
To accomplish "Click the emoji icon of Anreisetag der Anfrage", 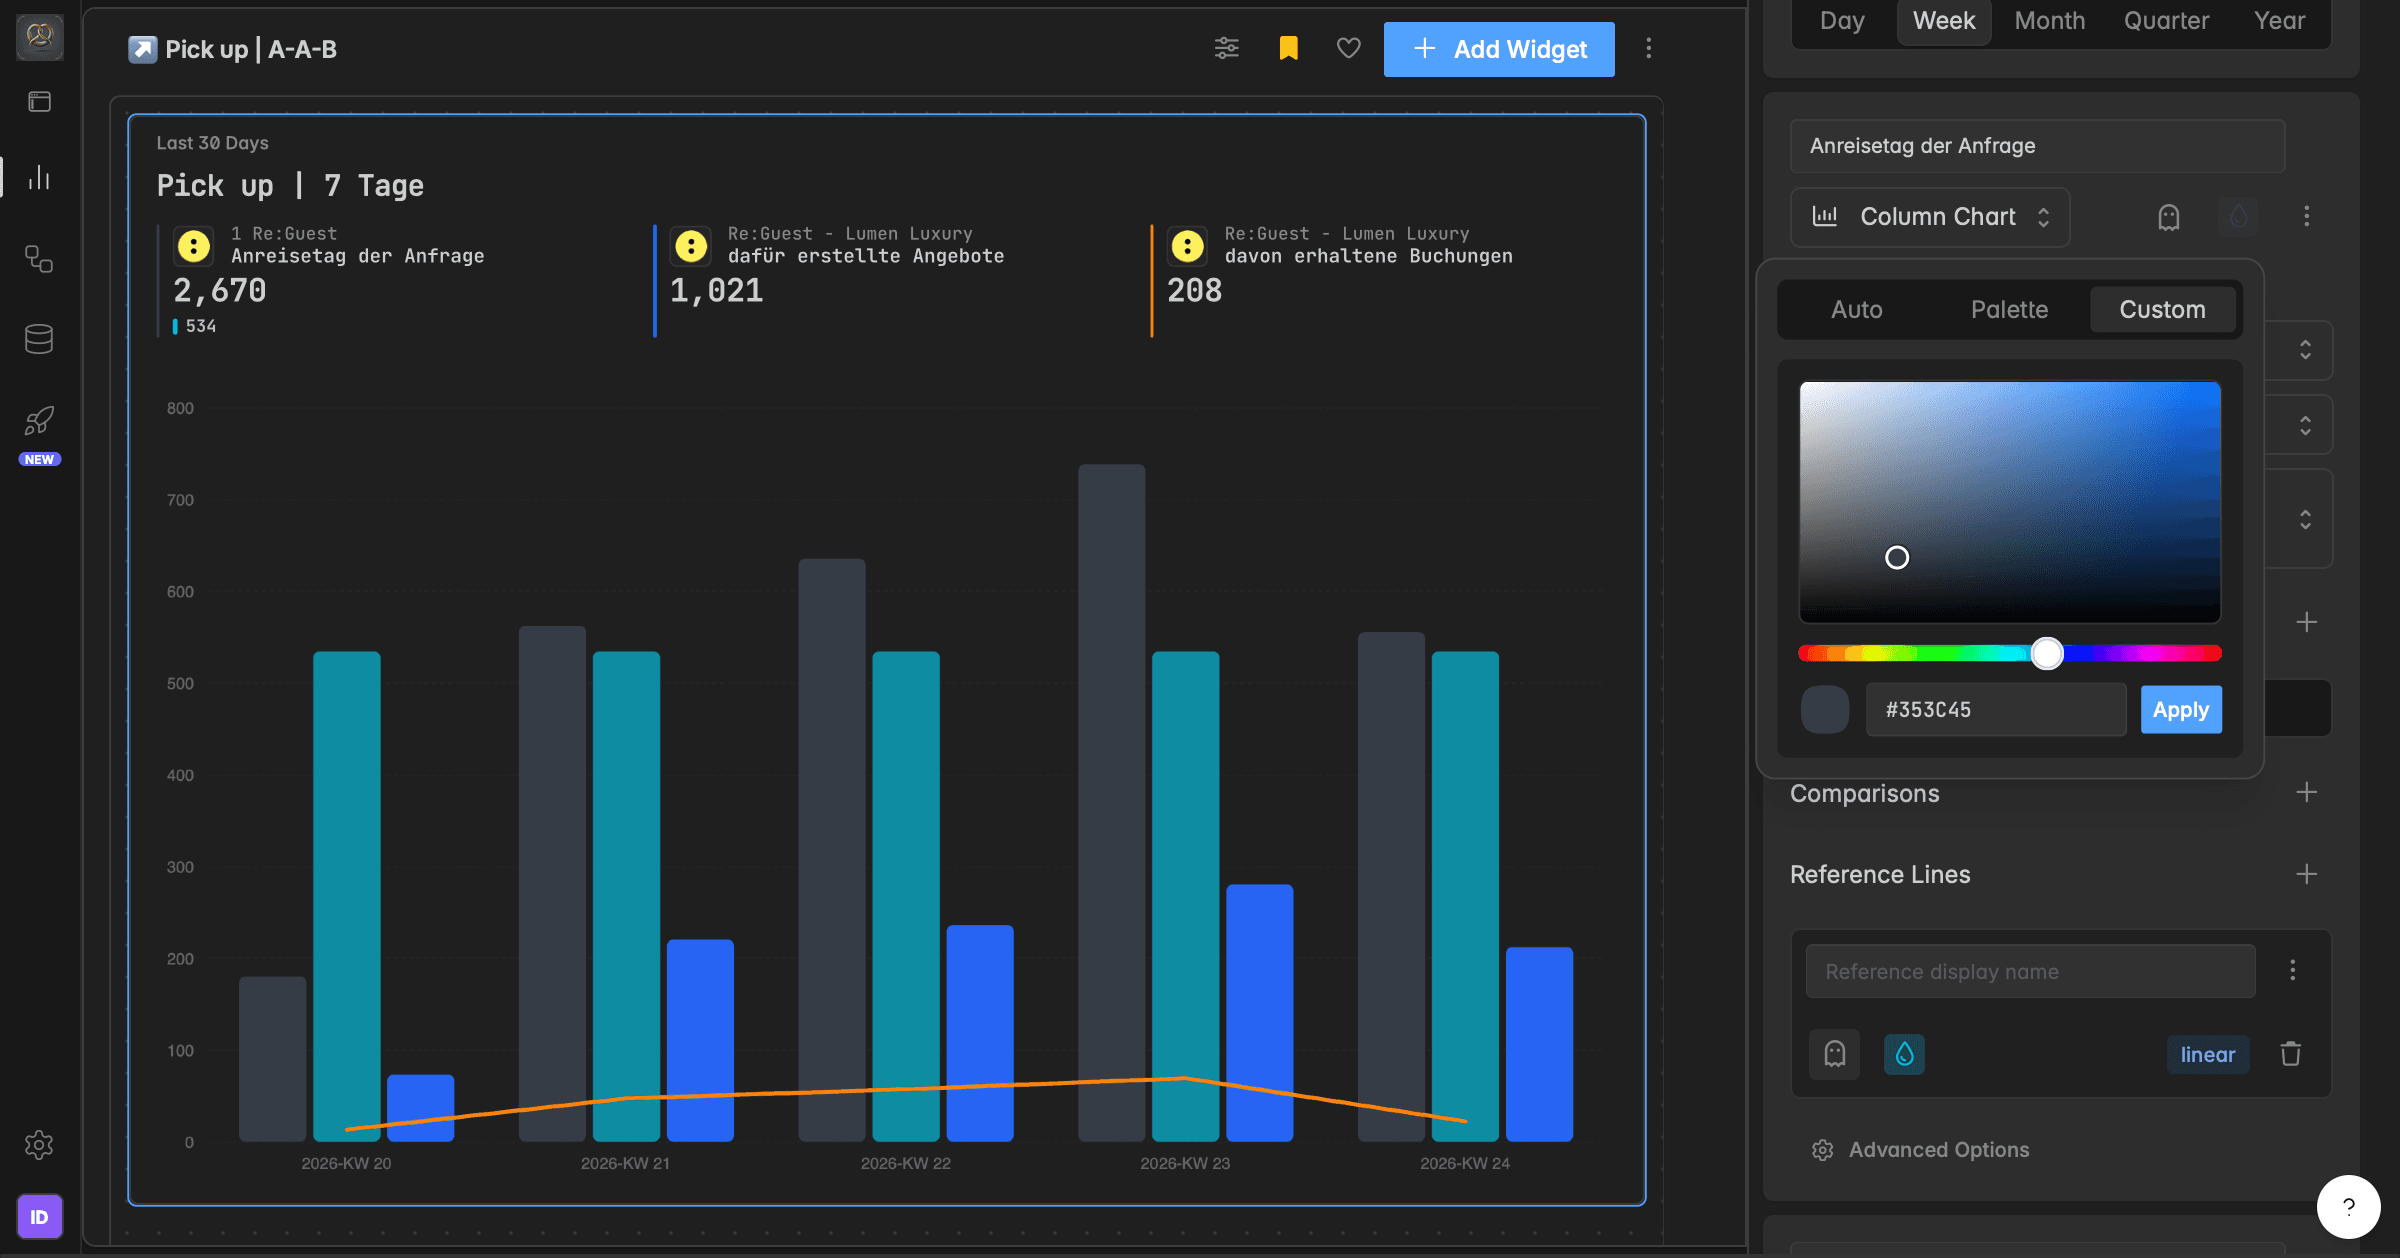I will click(194, 246).
